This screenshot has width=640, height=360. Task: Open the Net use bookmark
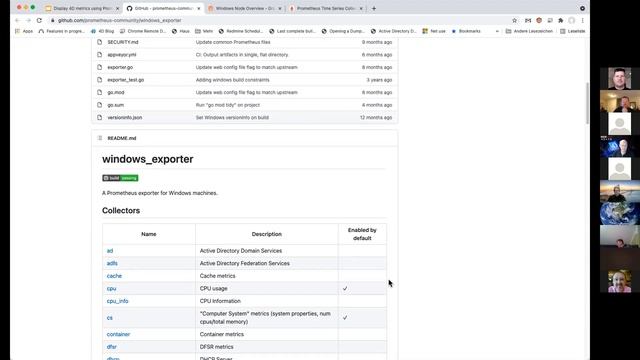click(x=434, y=31)
